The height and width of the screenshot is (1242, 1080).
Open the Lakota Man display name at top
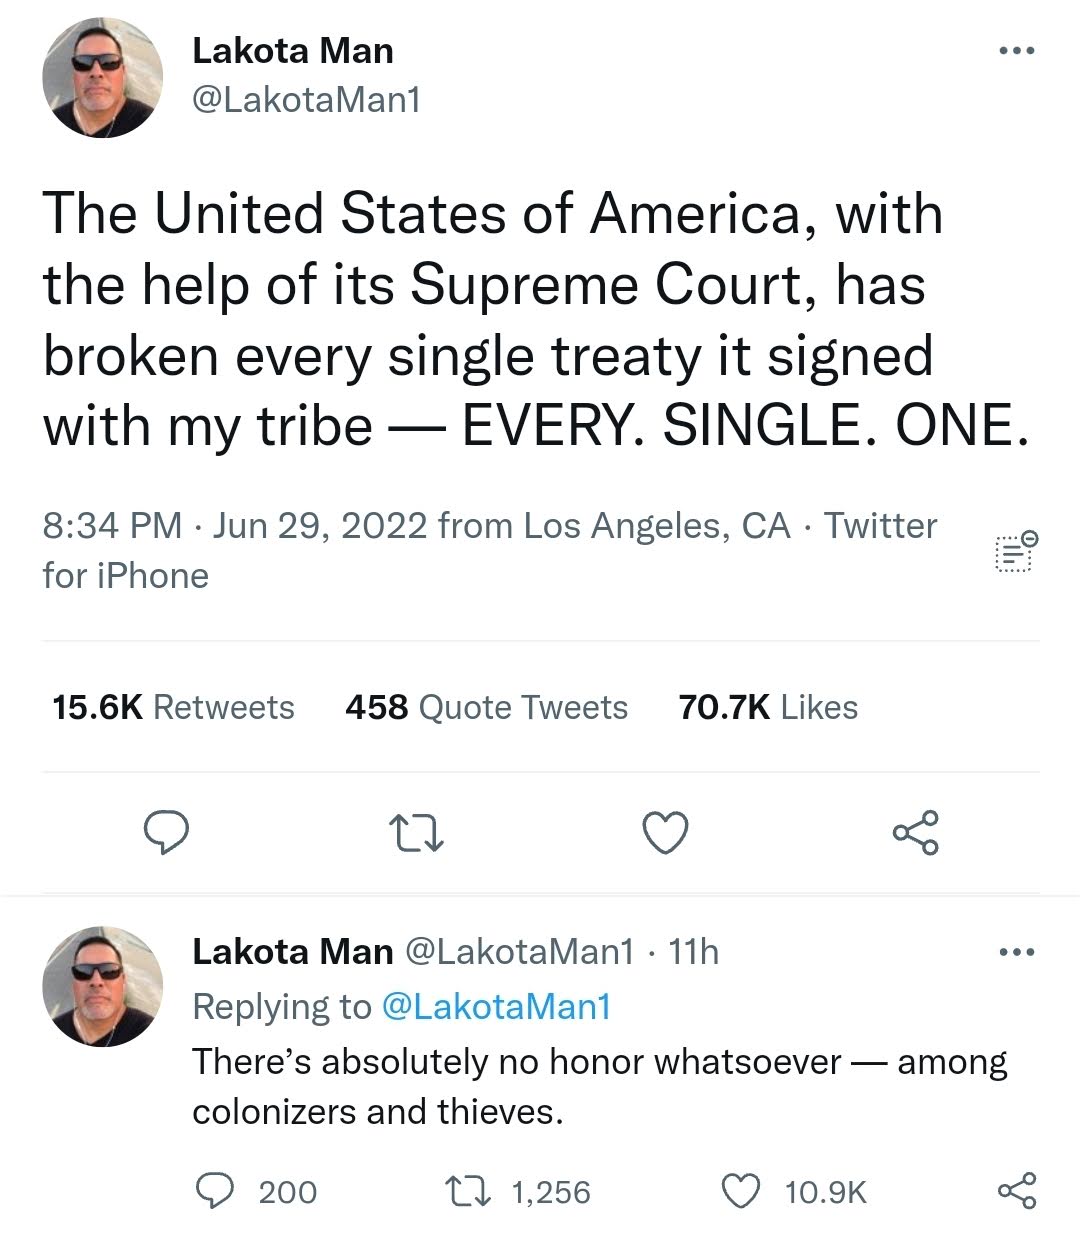click(293, 51)
